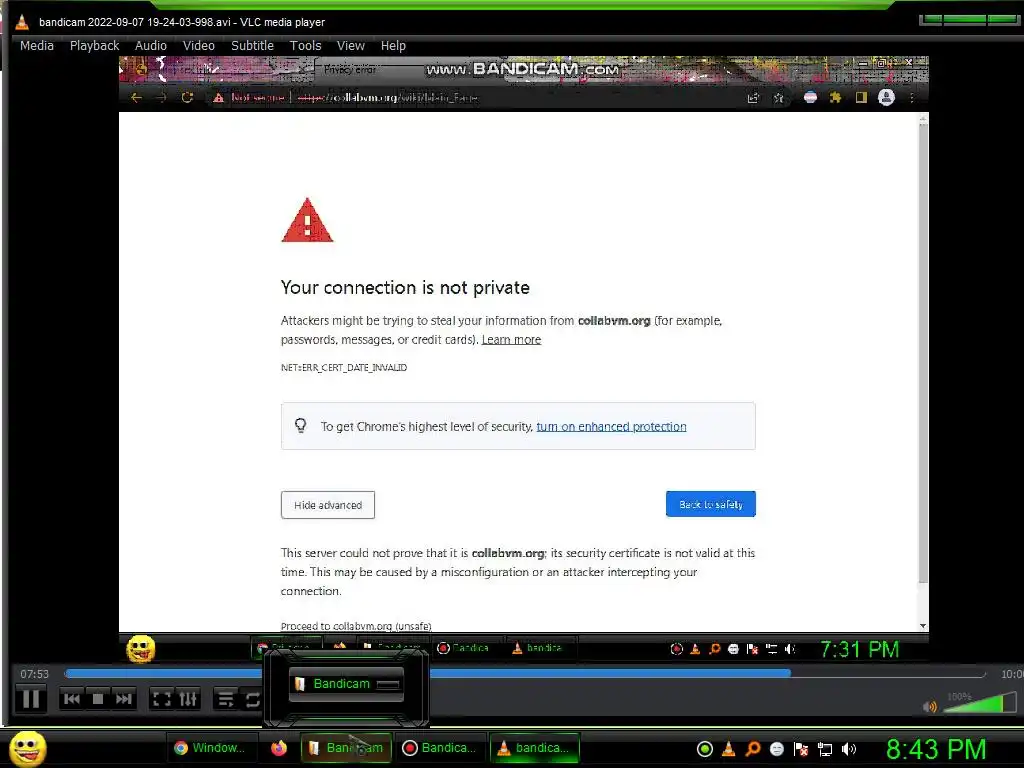Pause the VLC video playback
Viewport: 1024px width, 768px height.
[31, 699]
